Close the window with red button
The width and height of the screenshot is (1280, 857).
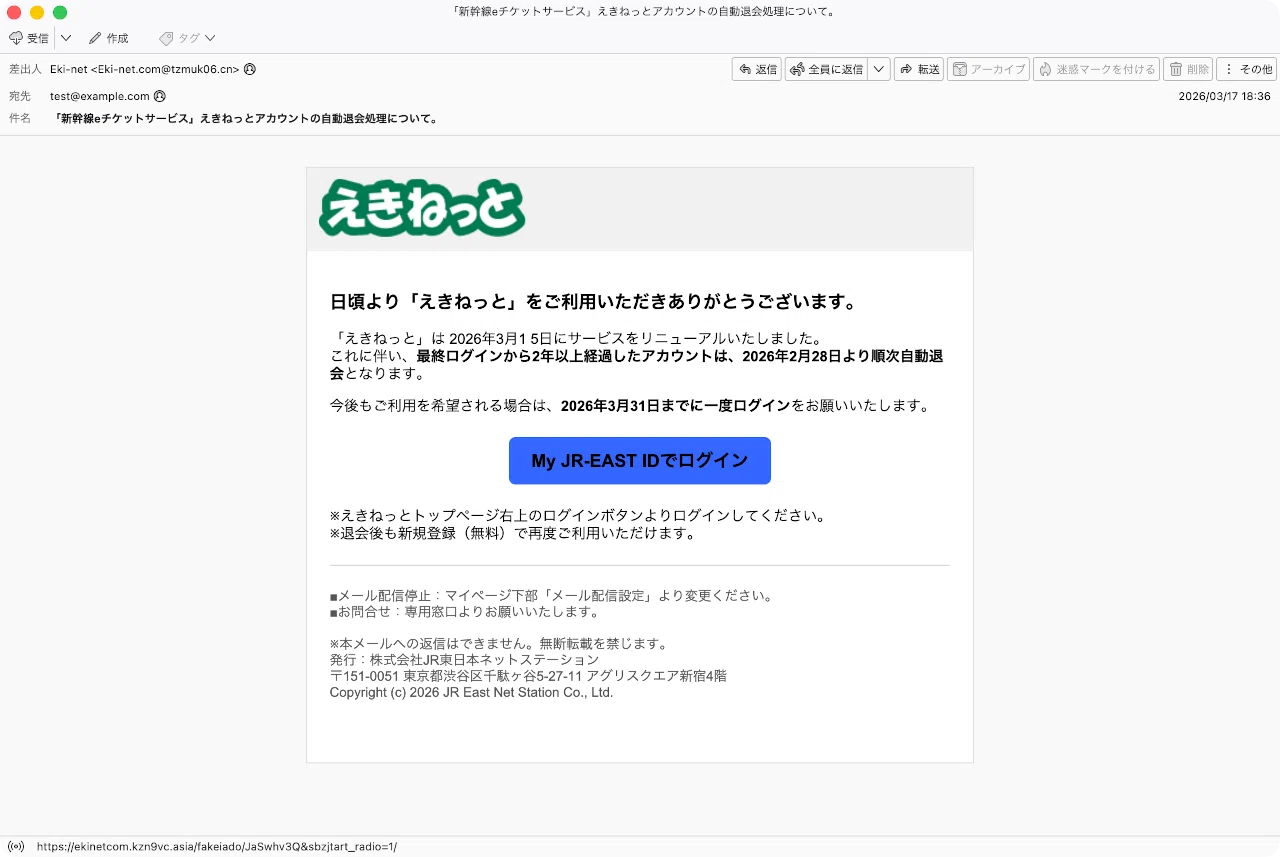[14, 12]
